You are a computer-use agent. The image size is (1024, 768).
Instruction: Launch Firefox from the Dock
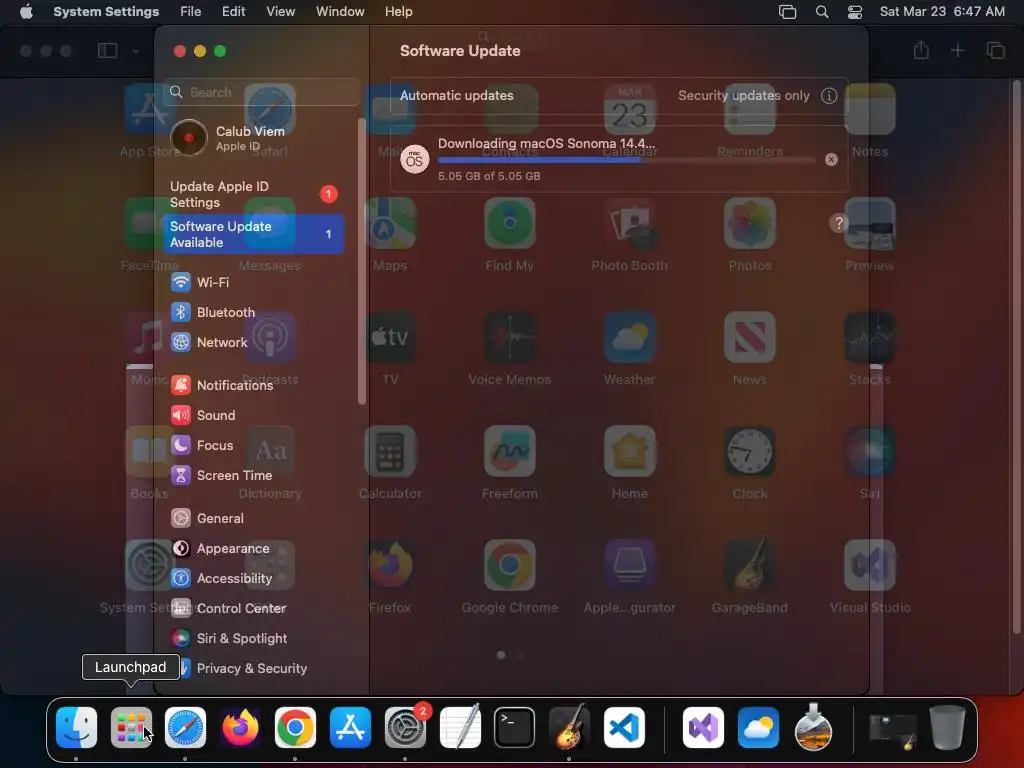240,727
